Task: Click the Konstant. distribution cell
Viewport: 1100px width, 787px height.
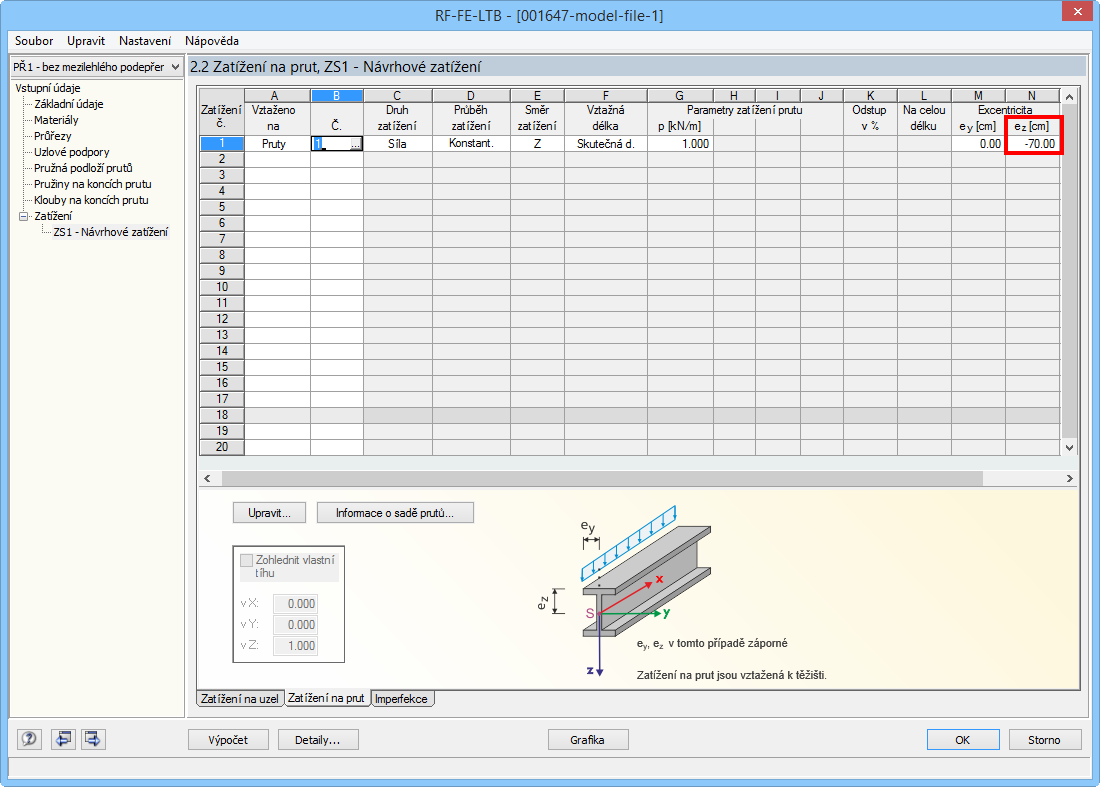Action: point(471,144)
